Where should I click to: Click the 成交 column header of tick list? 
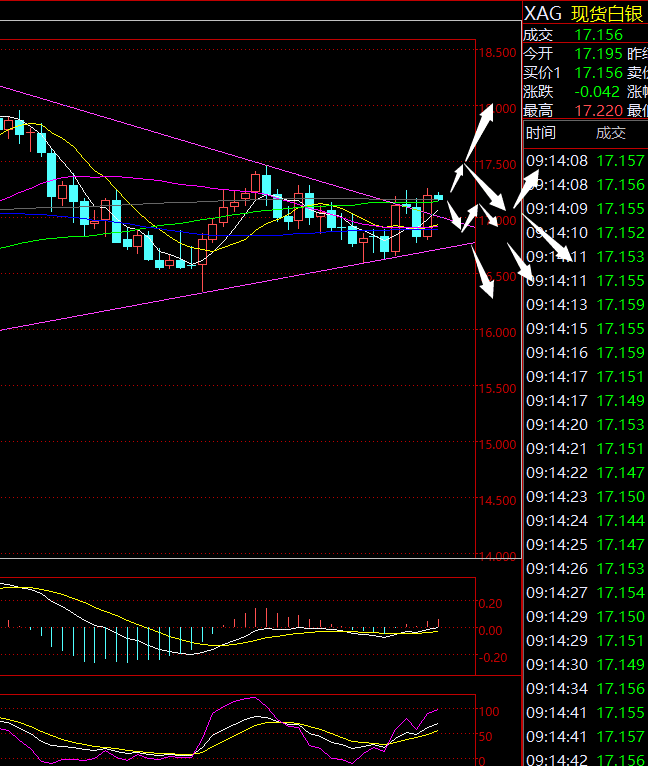[611, 133]
